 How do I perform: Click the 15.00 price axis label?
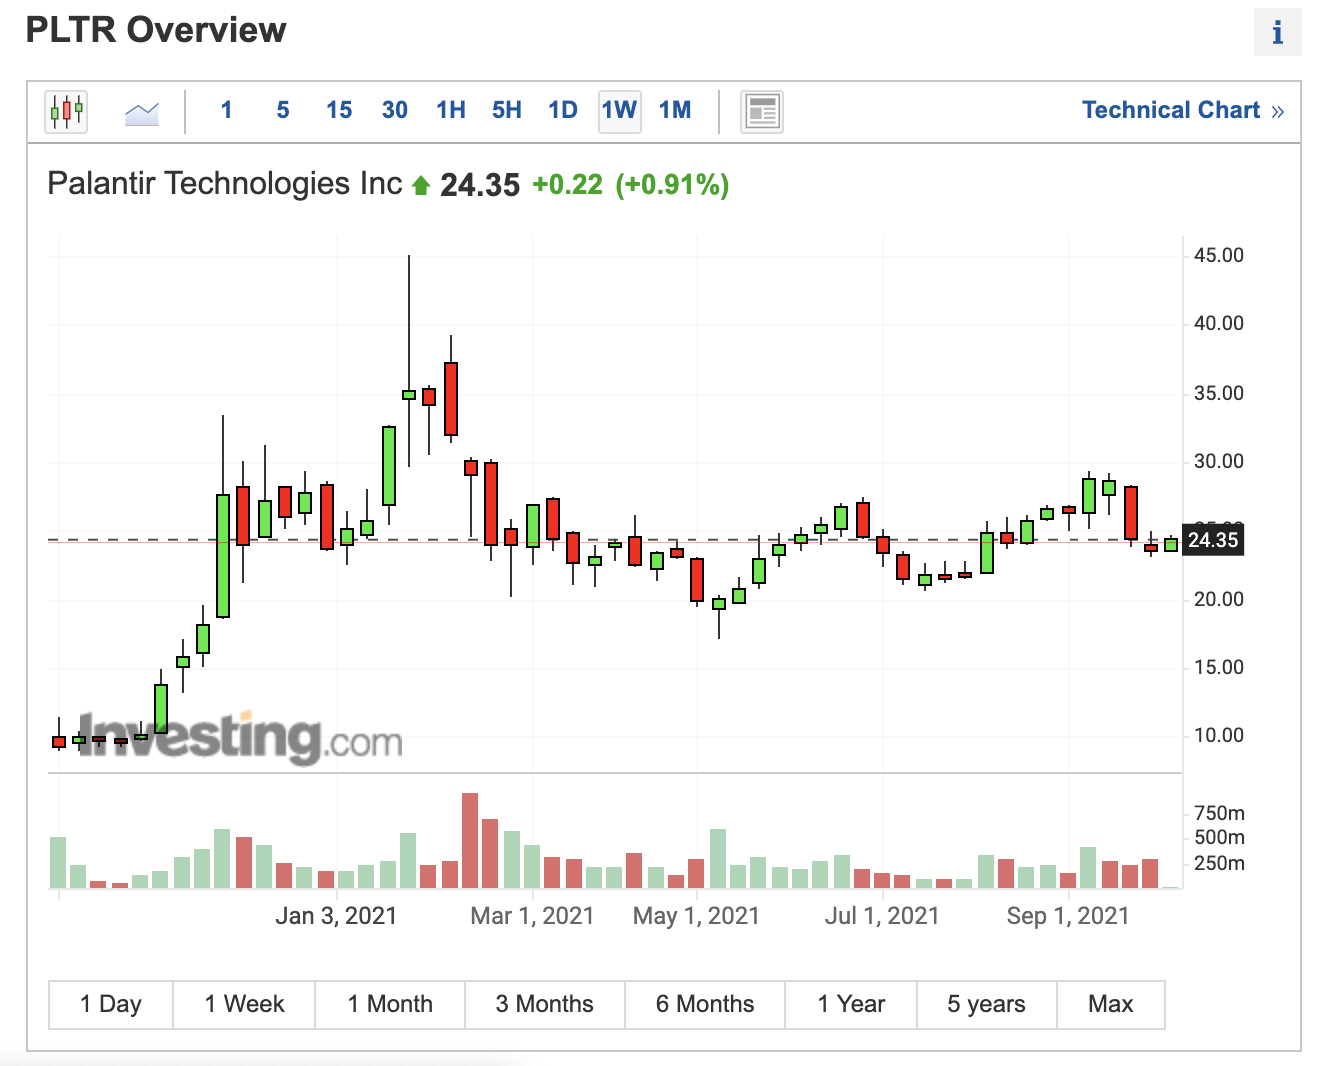[x=1219, y=667]
